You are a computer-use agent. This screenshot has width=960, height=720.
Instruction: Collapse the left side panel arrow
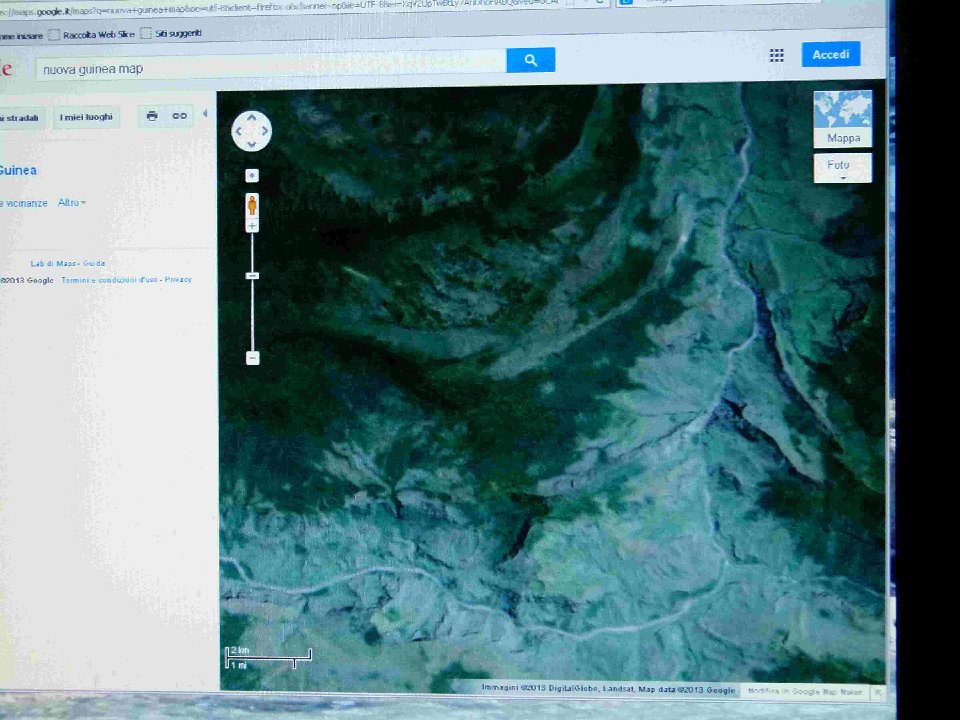pyautogui.click(x=205, y=113)
